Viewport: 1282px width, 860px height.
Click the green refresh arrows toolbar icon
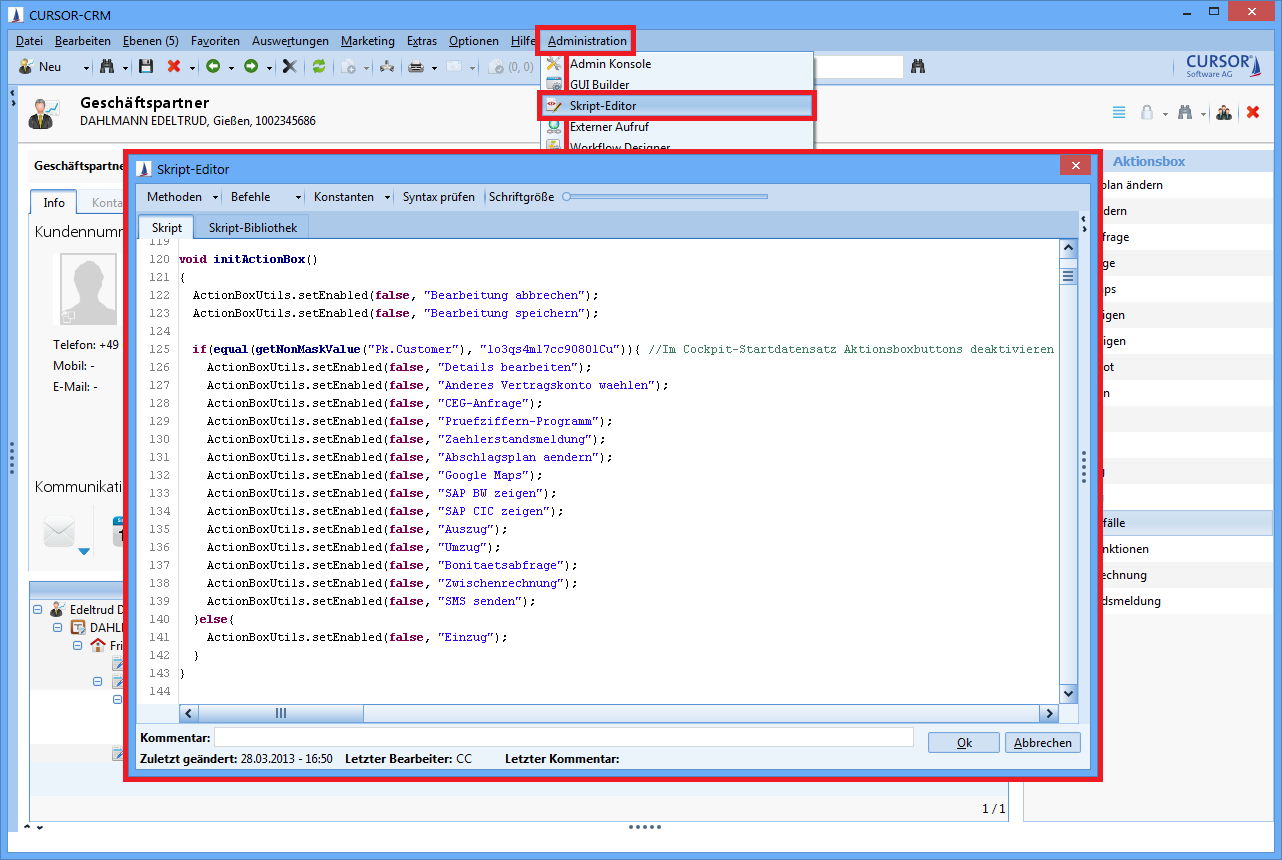coord(319,67)
